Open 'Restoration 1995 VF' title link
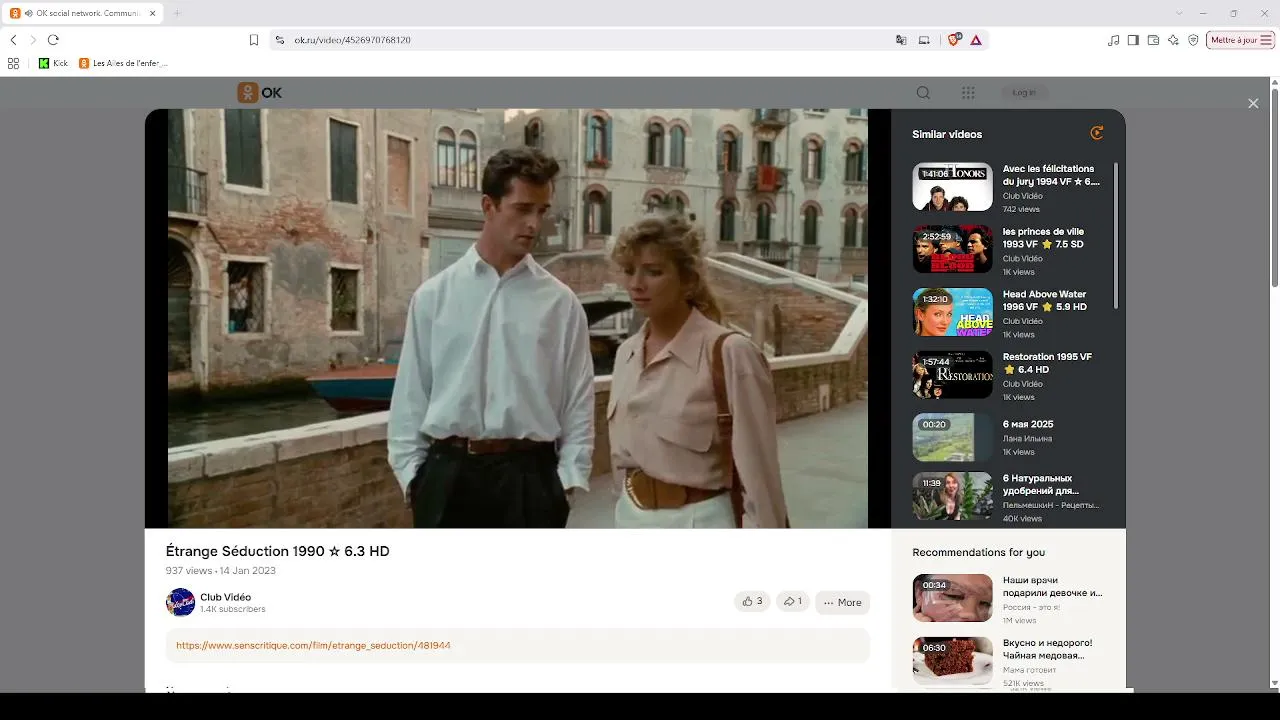Screen dimensions: 1280x720 [1047, 363]
